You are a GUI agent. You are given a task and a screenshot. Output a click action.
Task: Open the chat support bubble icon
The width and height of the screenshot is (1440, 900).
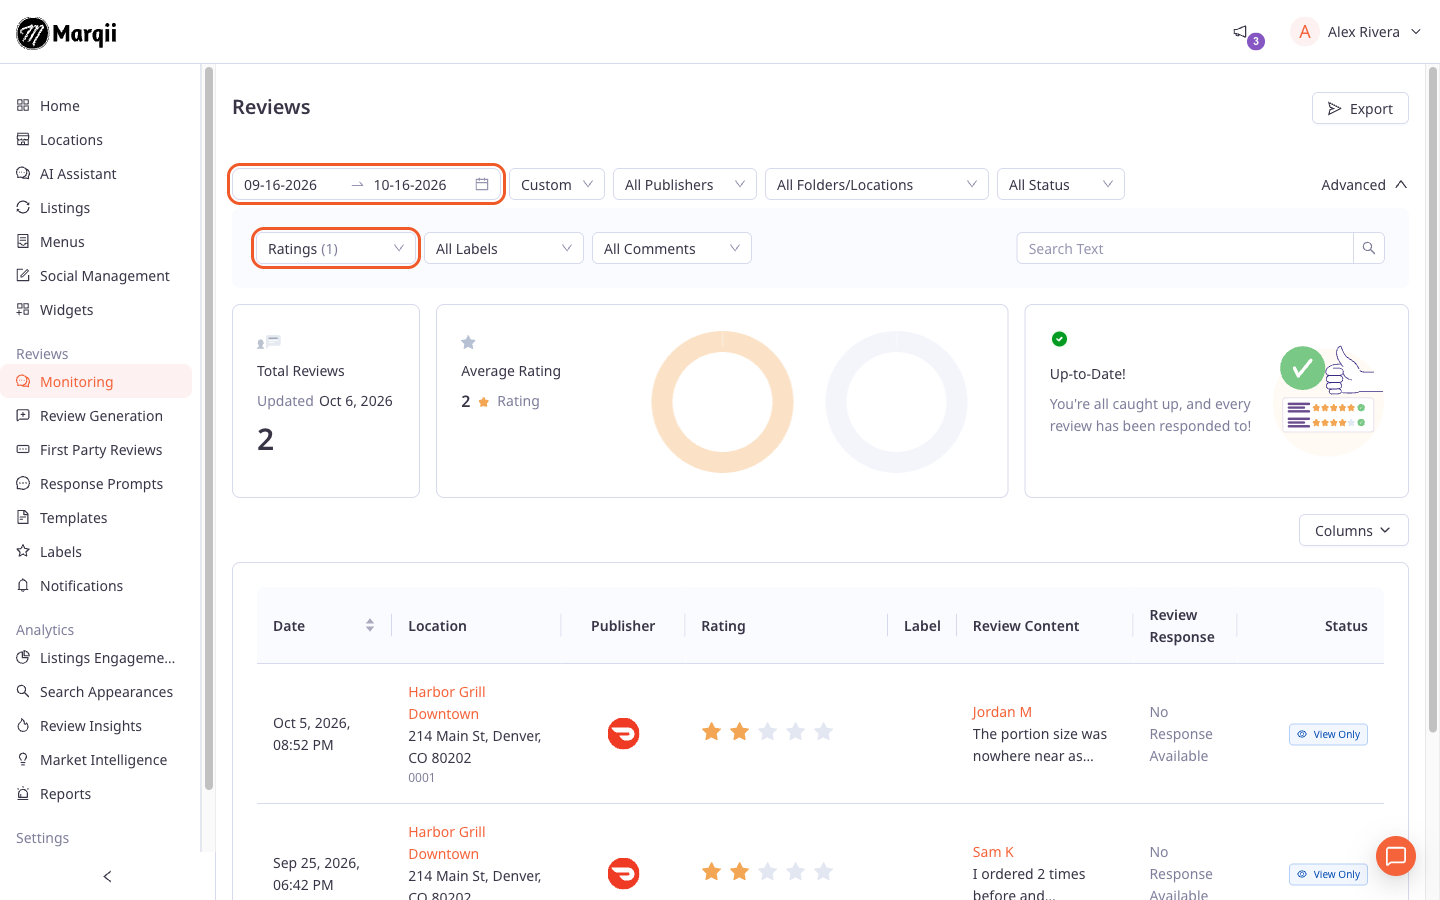(1396, 856)
